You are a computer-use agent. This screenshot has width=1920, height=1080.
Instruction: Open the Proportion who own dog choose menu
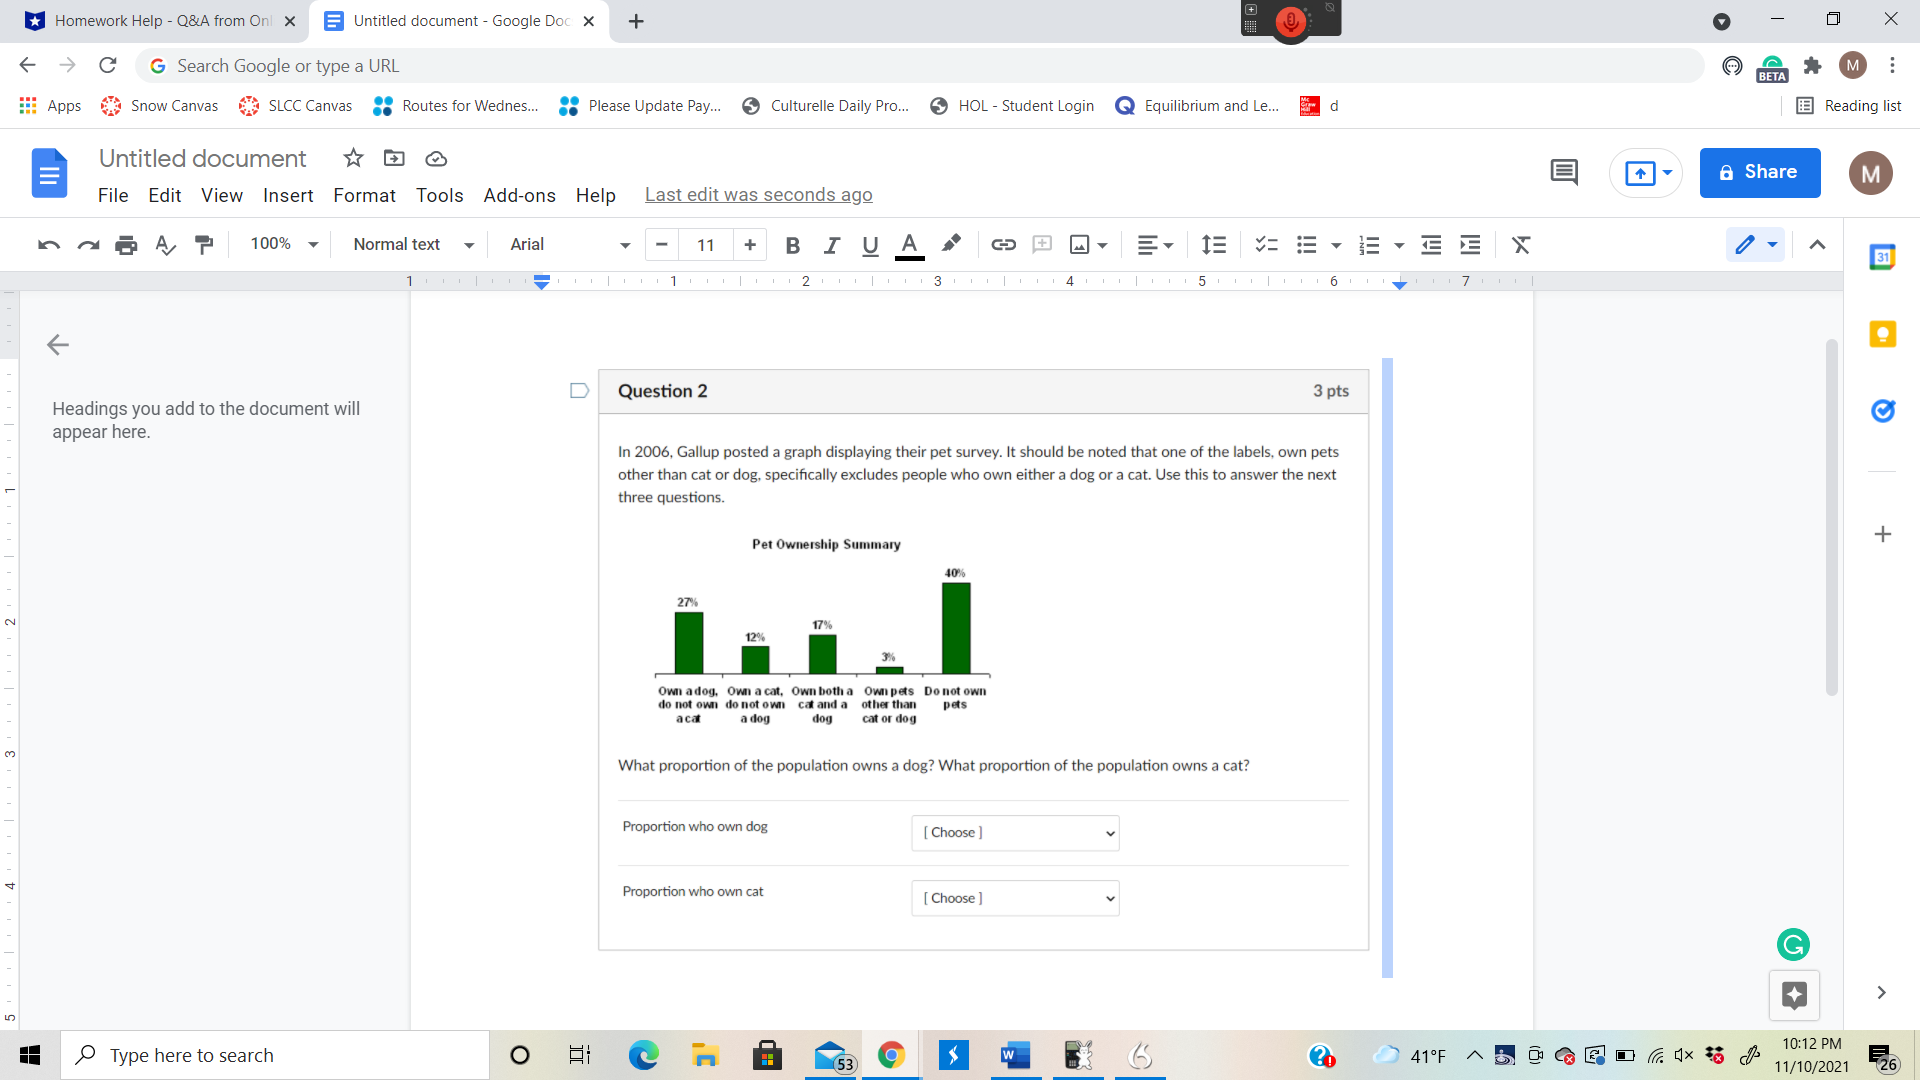pyautogui.click(x=1014, y=832)
